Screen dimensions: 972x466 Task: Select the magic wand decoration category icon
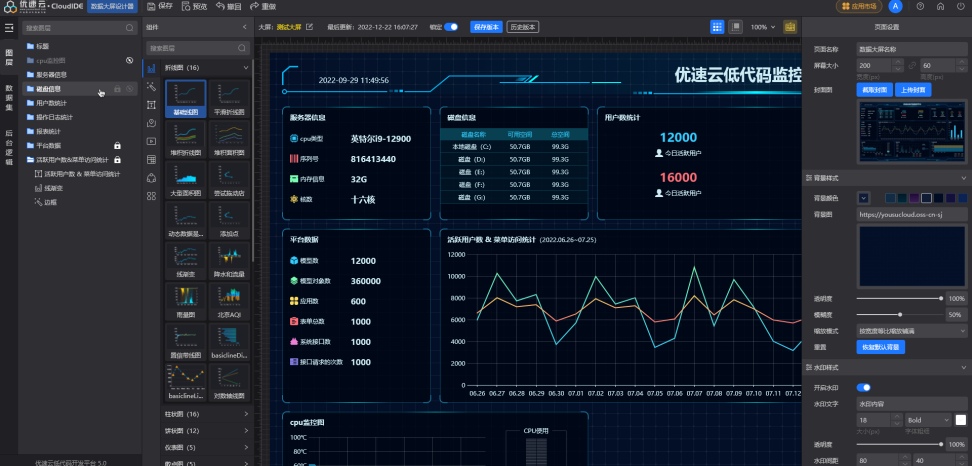coord(151,87)
